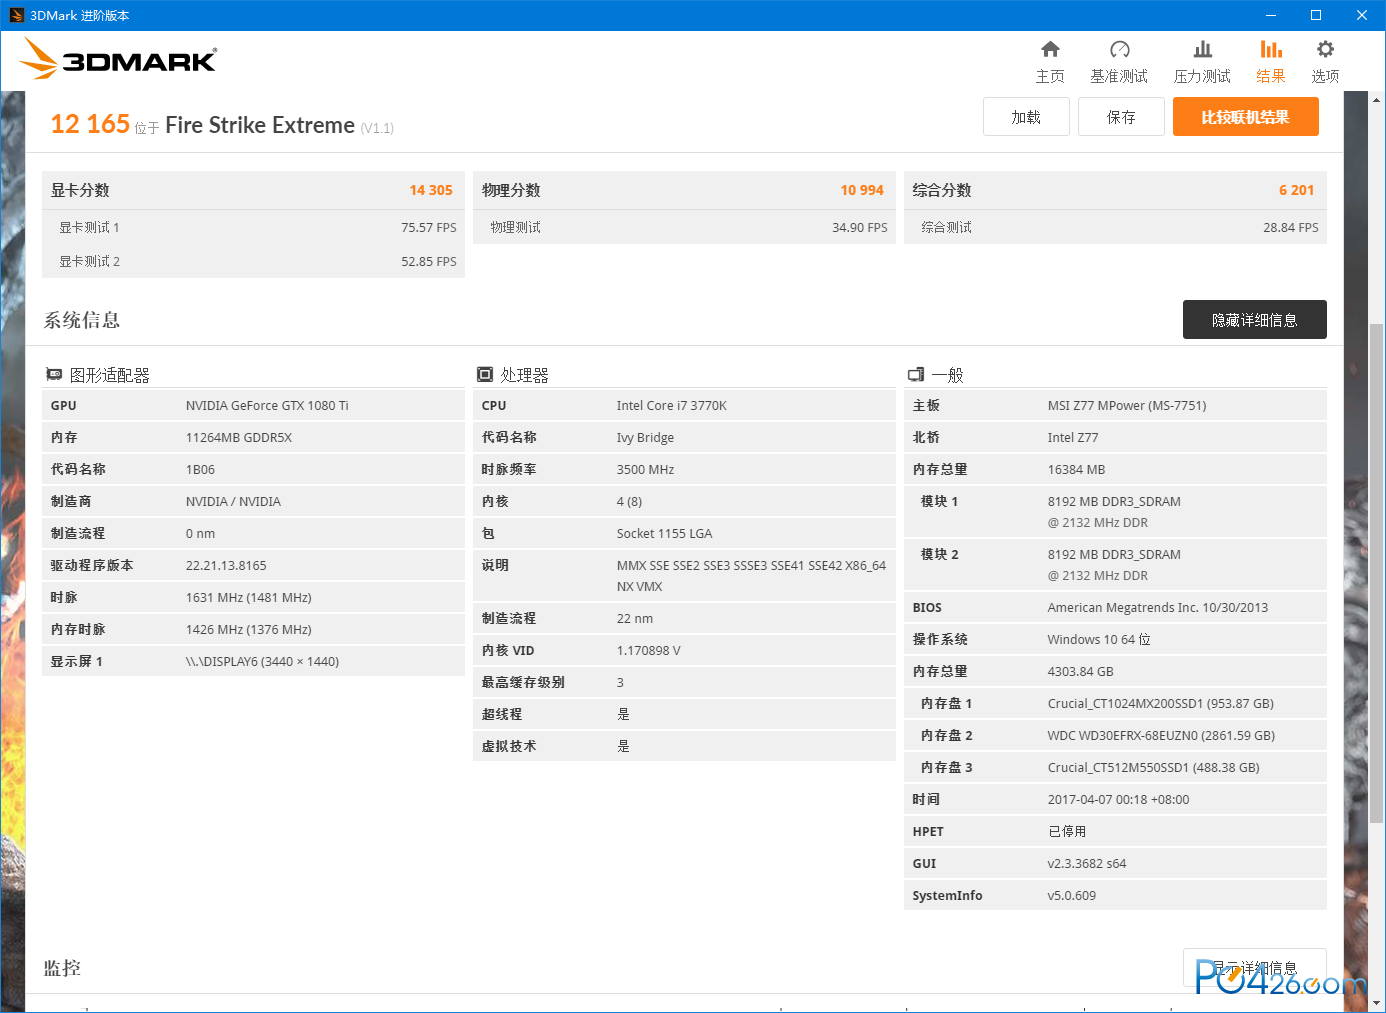Click the 加载 button
Viewport: 1386px width, 1013px height.
(x=1026, y=117)
